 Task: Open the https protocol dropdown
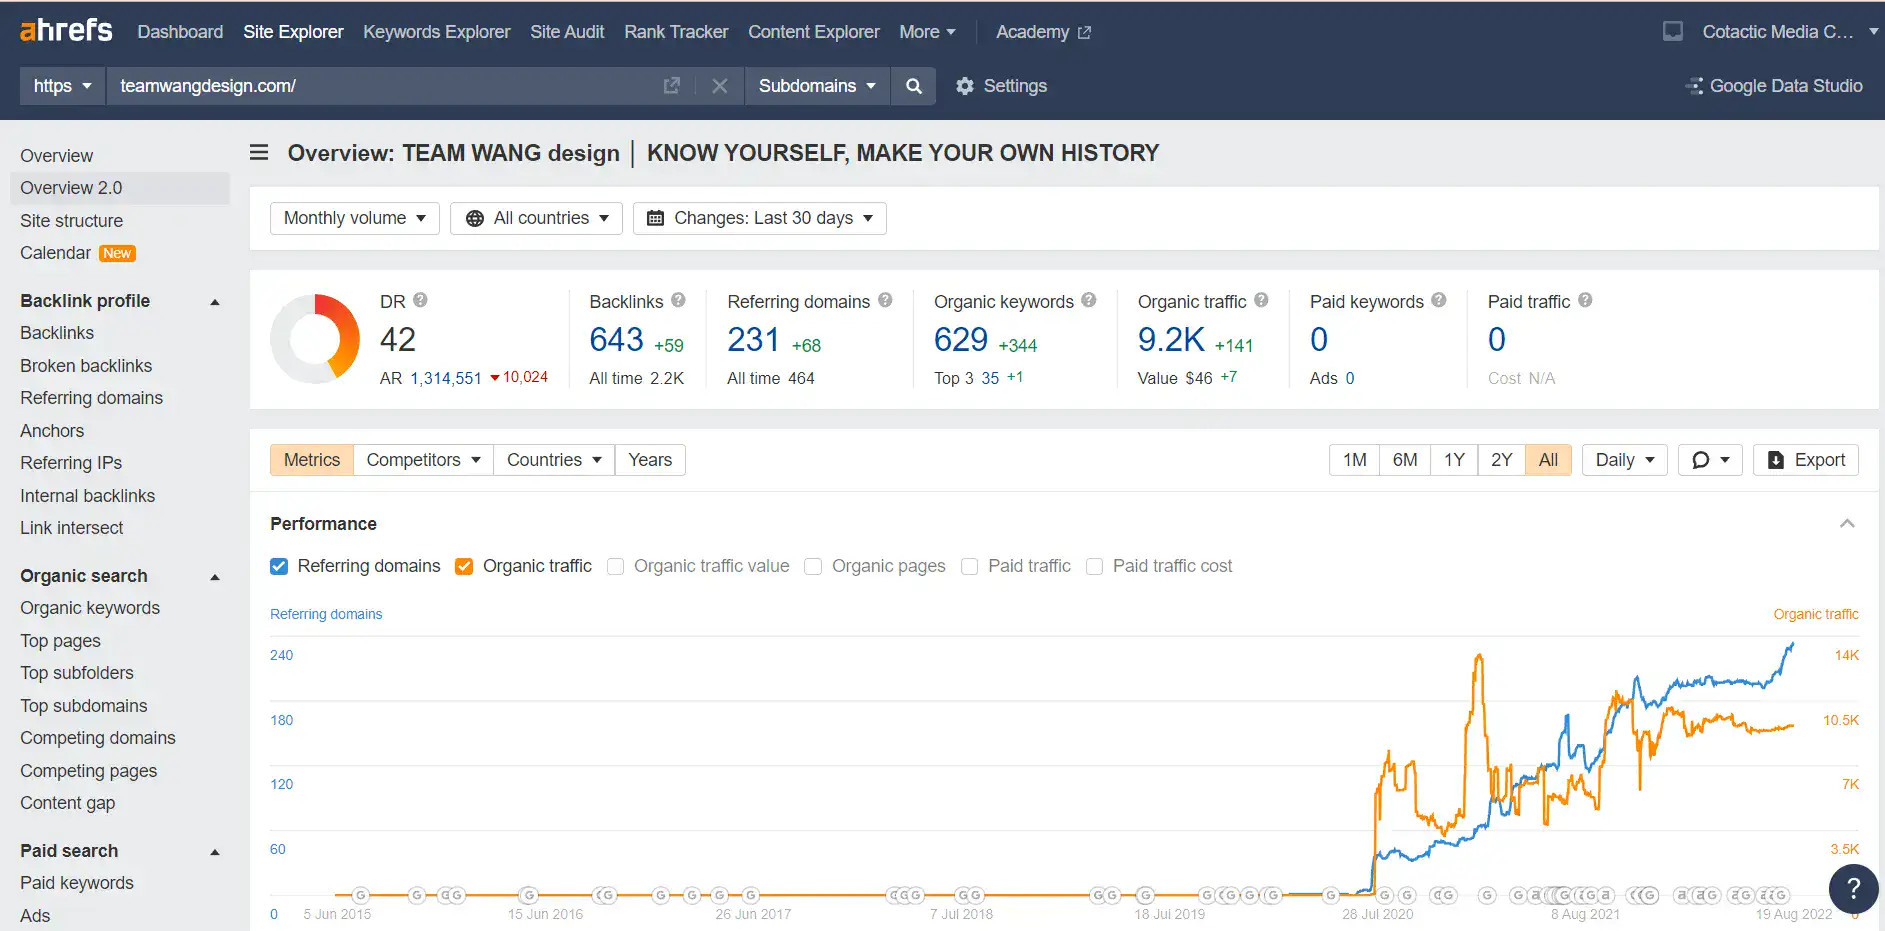click(x=63, y=86)
